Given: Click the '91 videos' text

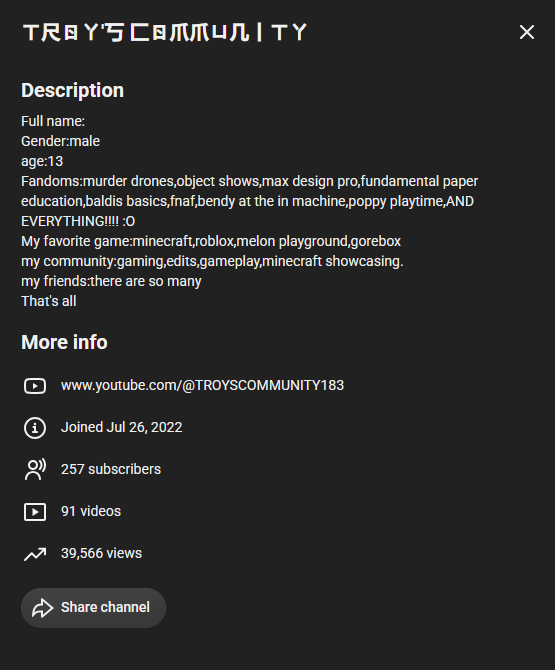Looking at the screenshot, I should [x=91, y=511].
